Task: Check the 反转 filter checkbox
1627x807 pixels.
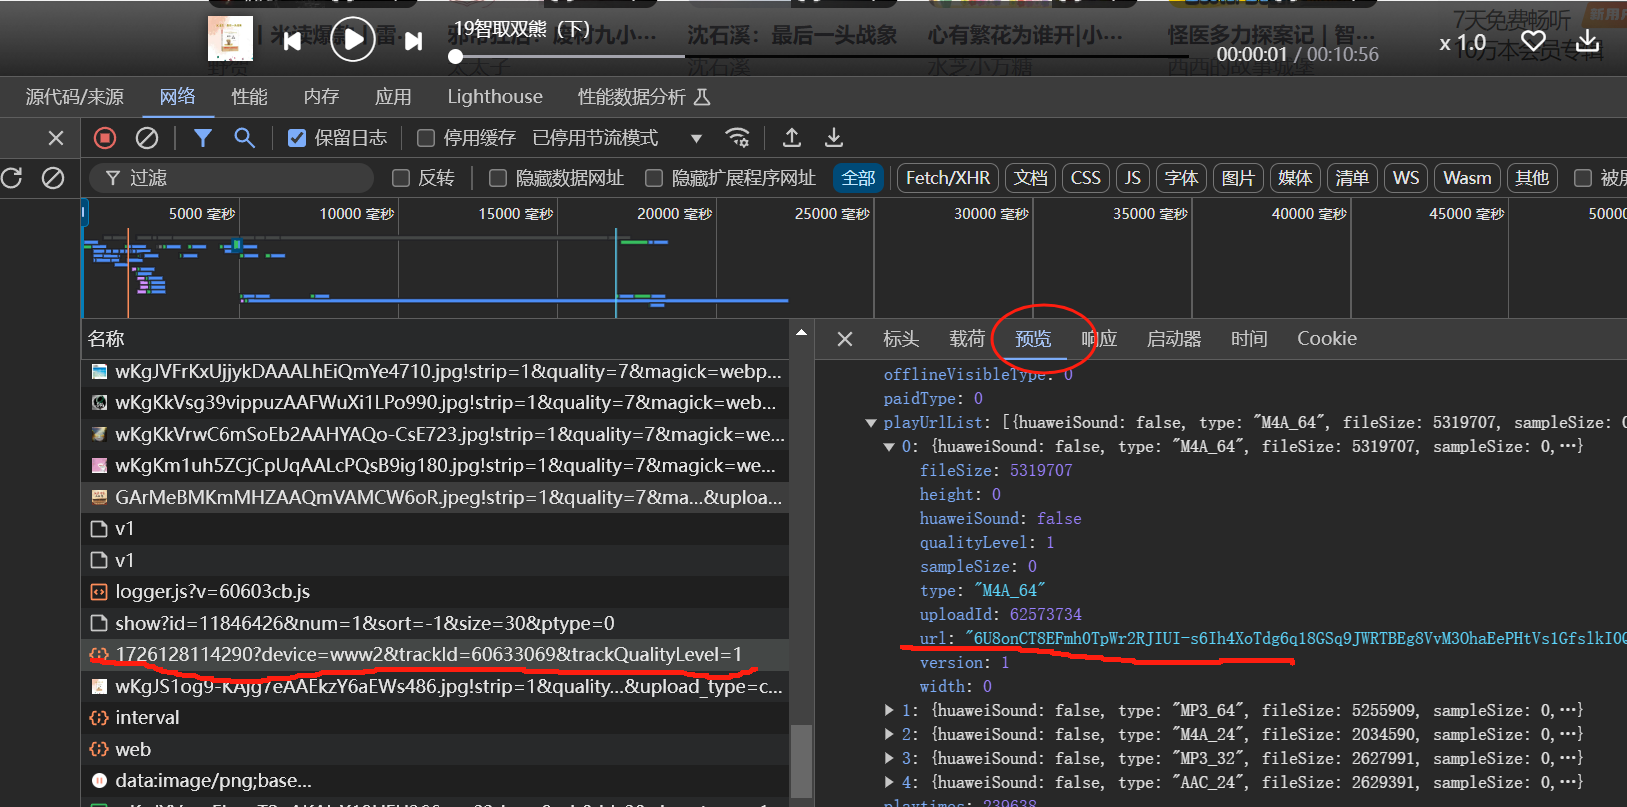Action: point(401,178)
